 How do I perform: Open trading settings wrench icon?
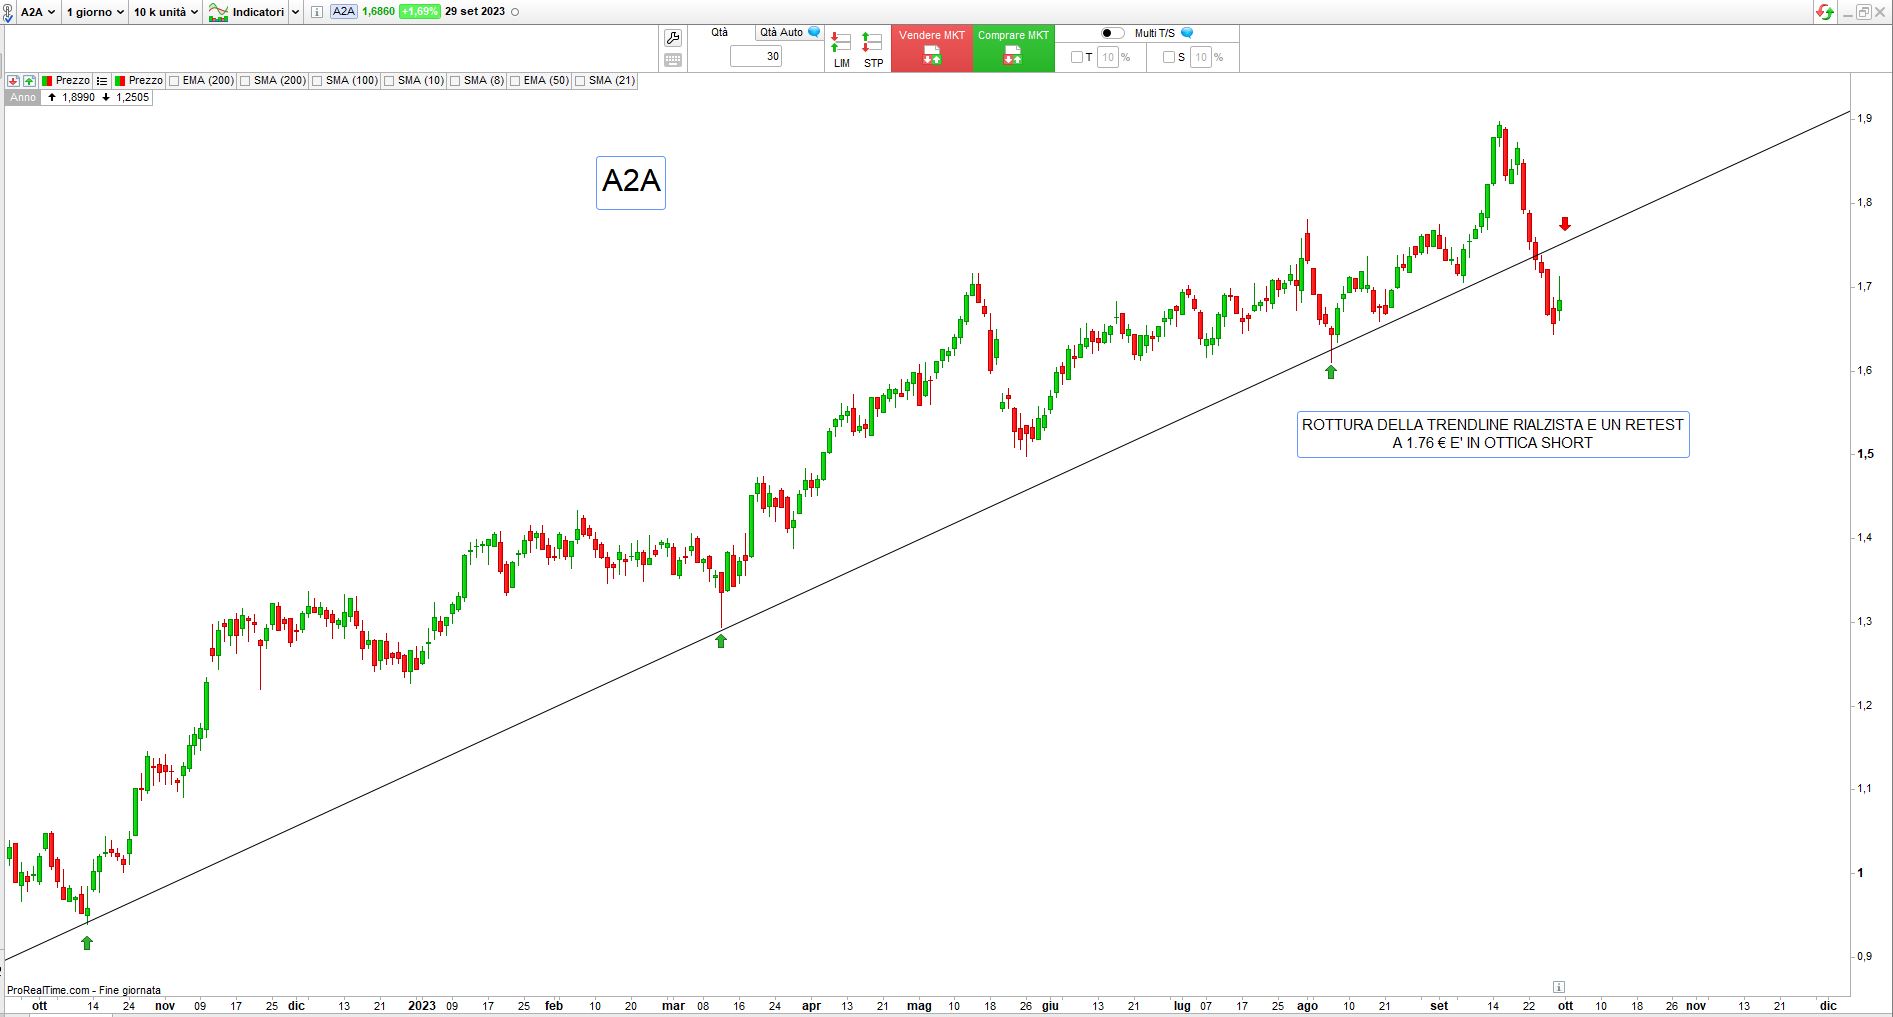(673, 38)
